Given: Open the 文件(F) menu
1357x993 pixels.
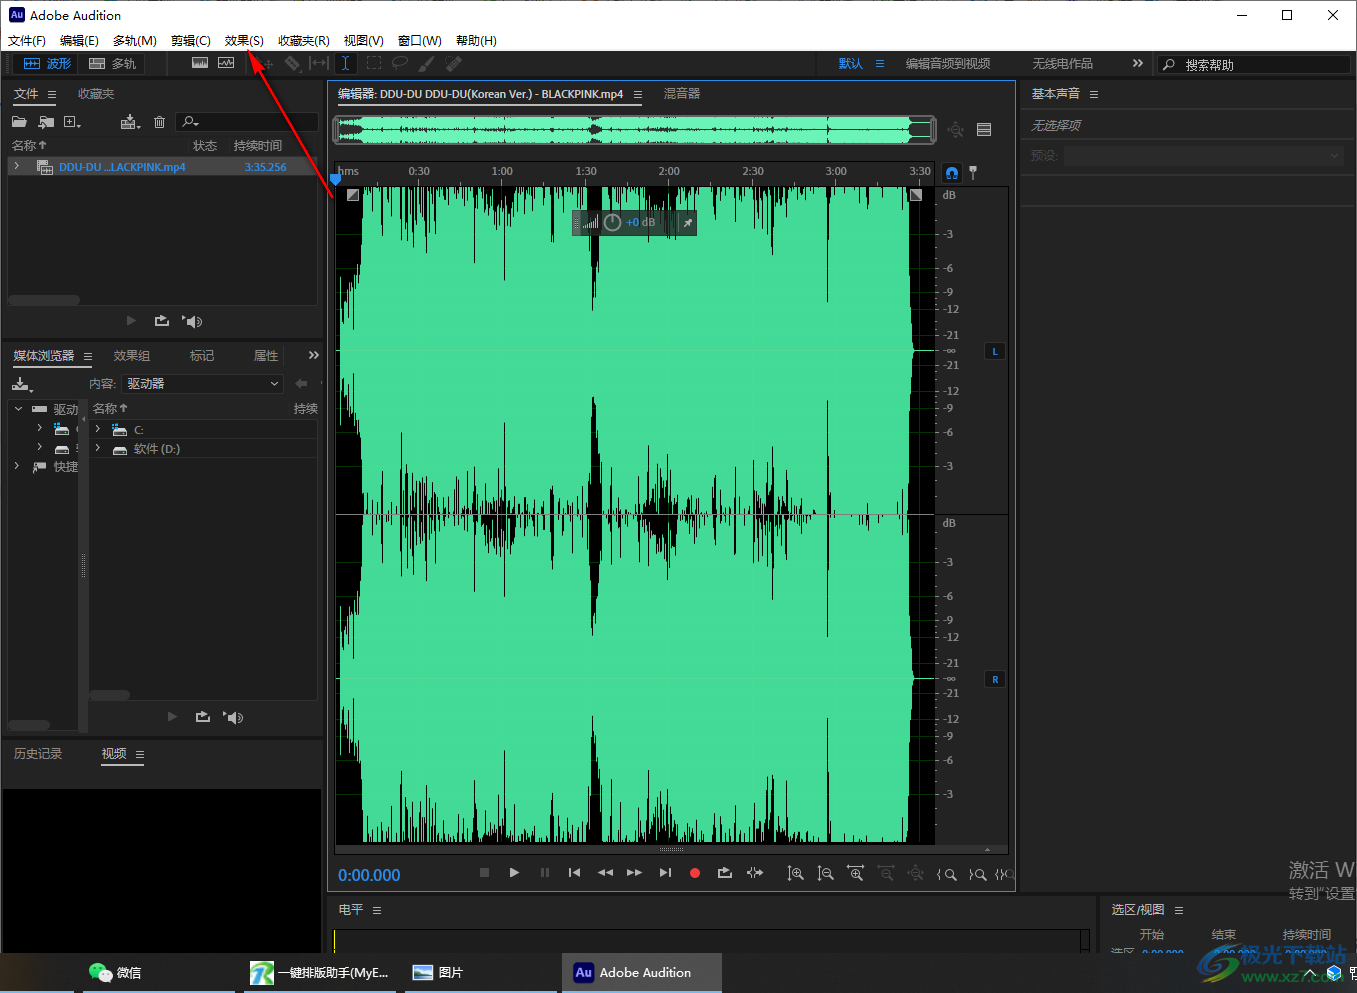Looking at the screenshot, I should point(27,41).
